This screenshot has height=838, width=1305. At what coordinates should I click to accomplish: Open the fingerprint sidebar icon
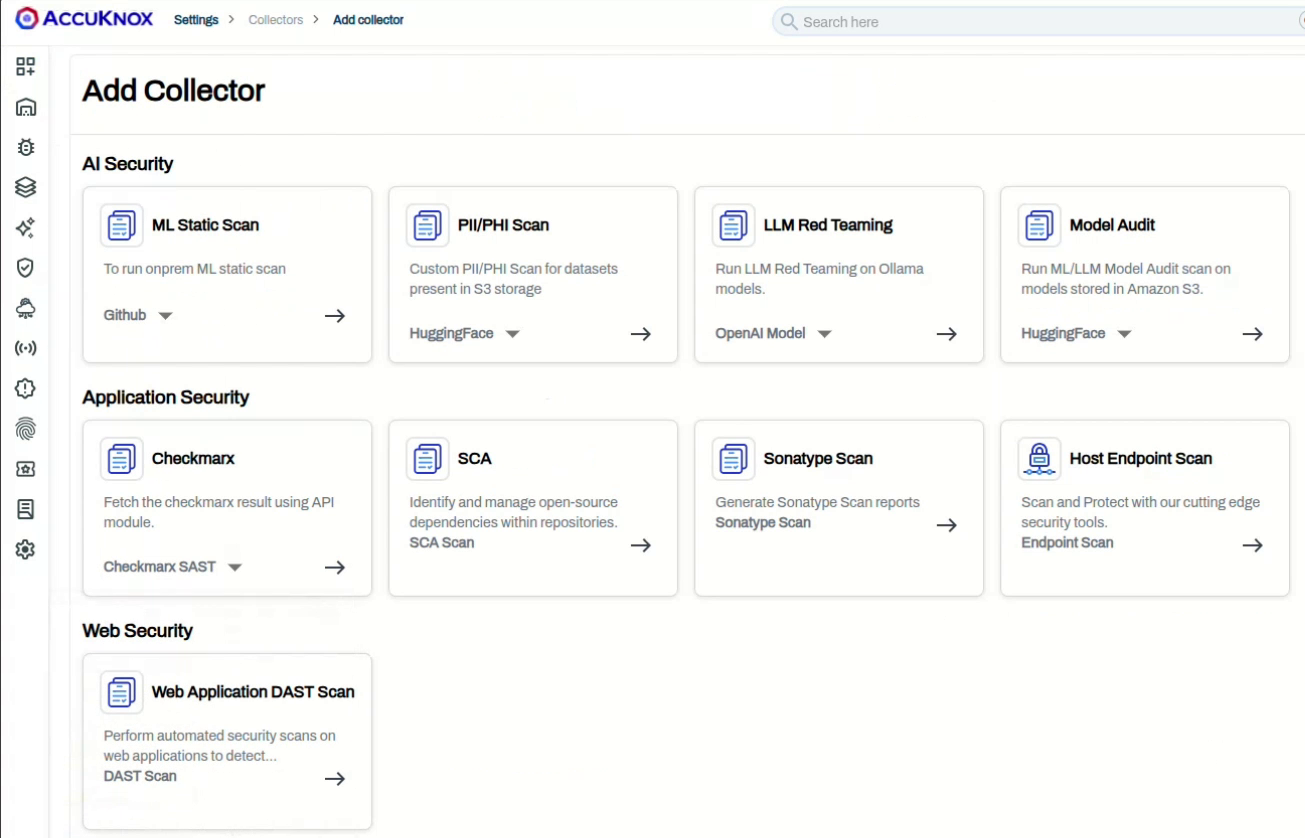[x=26, y=429]
